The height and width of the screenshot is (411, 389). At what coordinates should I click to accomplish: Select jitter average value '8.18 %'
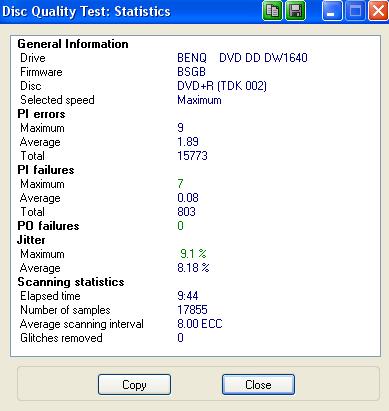point(193,268)
